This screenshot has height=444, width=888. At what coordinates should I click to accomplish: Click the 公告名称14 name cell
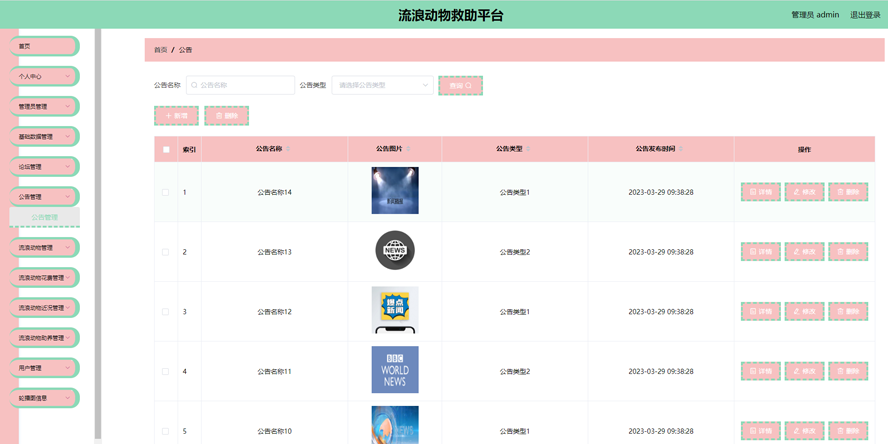[x=274, y=193]
